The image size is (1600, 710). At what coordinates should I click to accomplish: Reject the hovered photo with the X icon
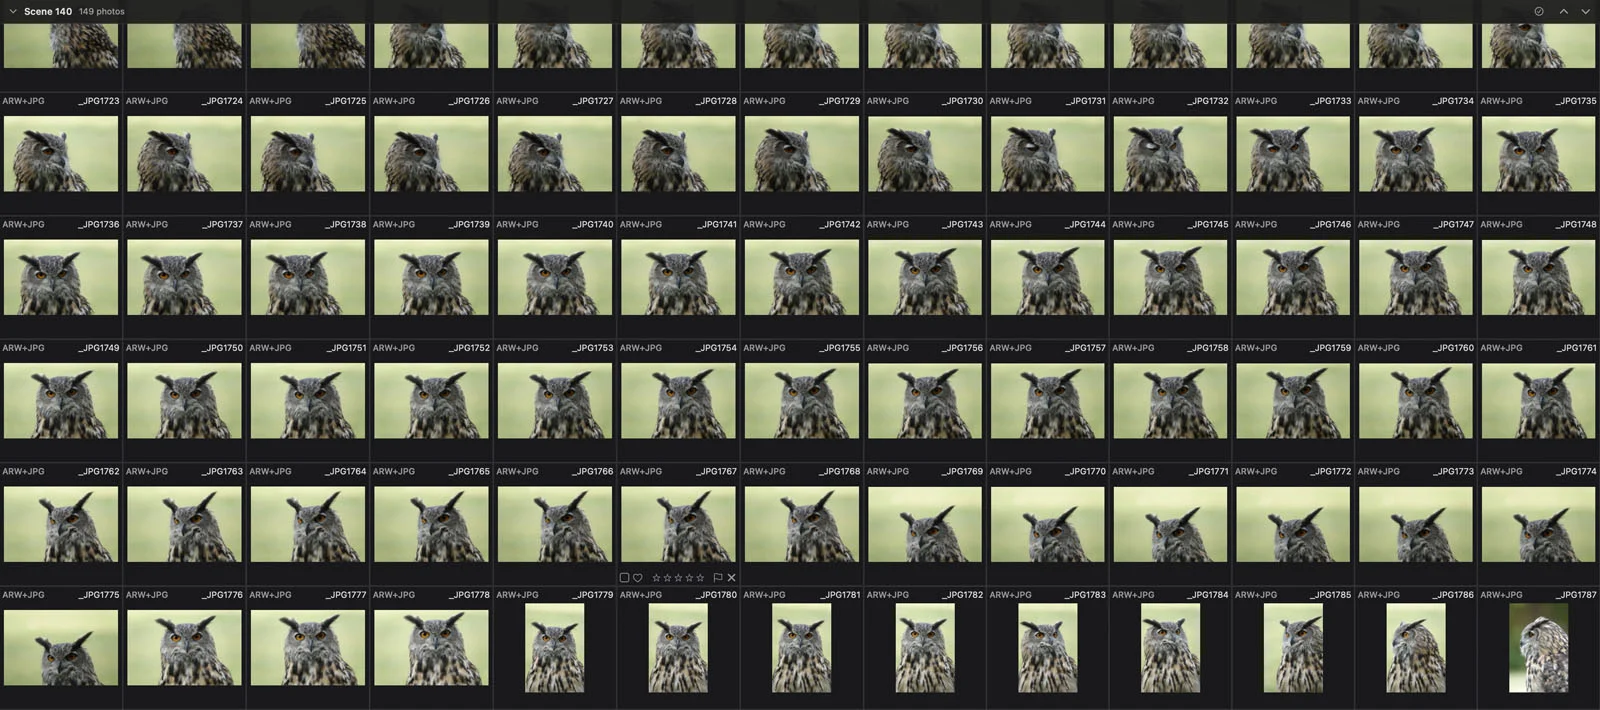pyautogui.click(x=732, y=578)
